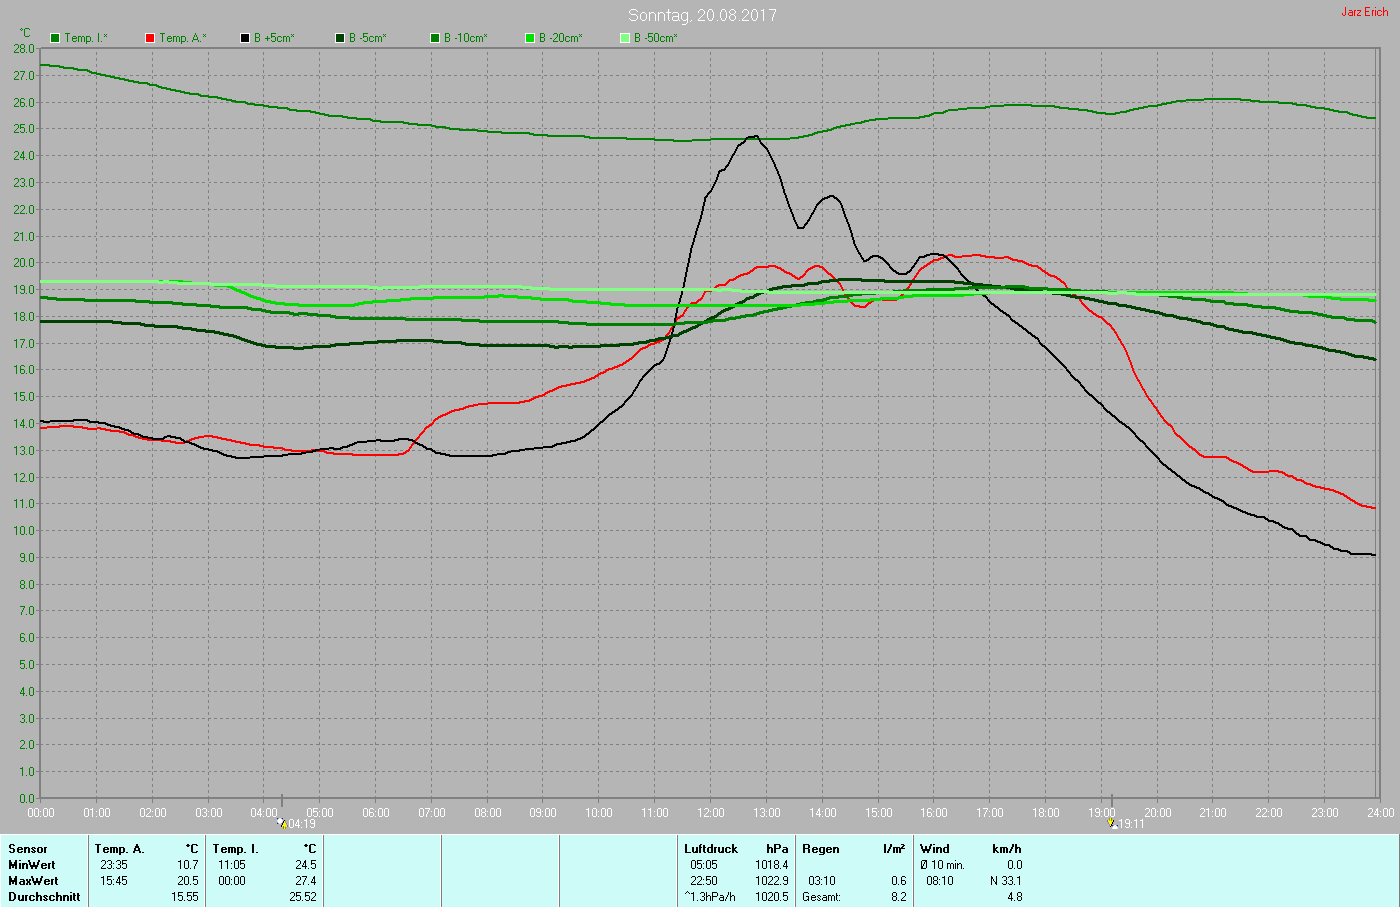Click the B -10cm legend swatch
The width and height of the screenshot is (1400, 907).
tap(435, 38)
